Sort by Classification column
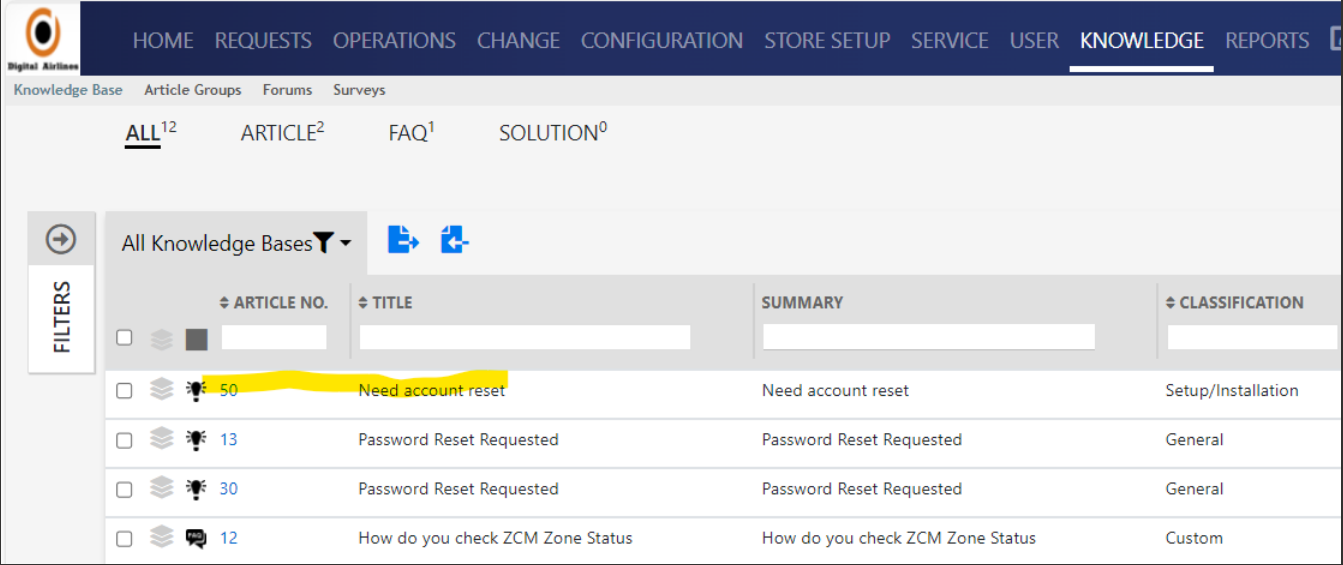1343x565 pixels. point(1235,302)
